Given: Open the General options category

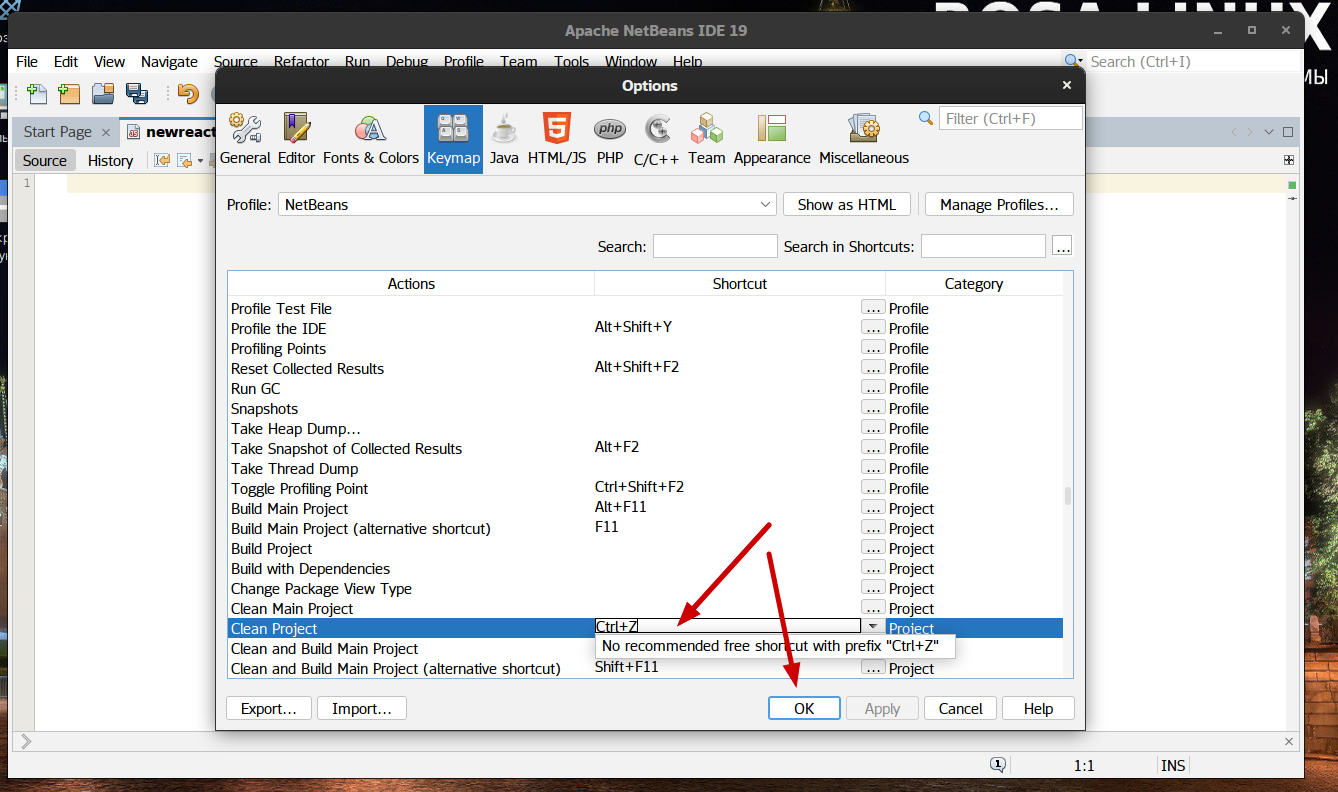Looking at the screenshot, I should click(x=245, y=139).
